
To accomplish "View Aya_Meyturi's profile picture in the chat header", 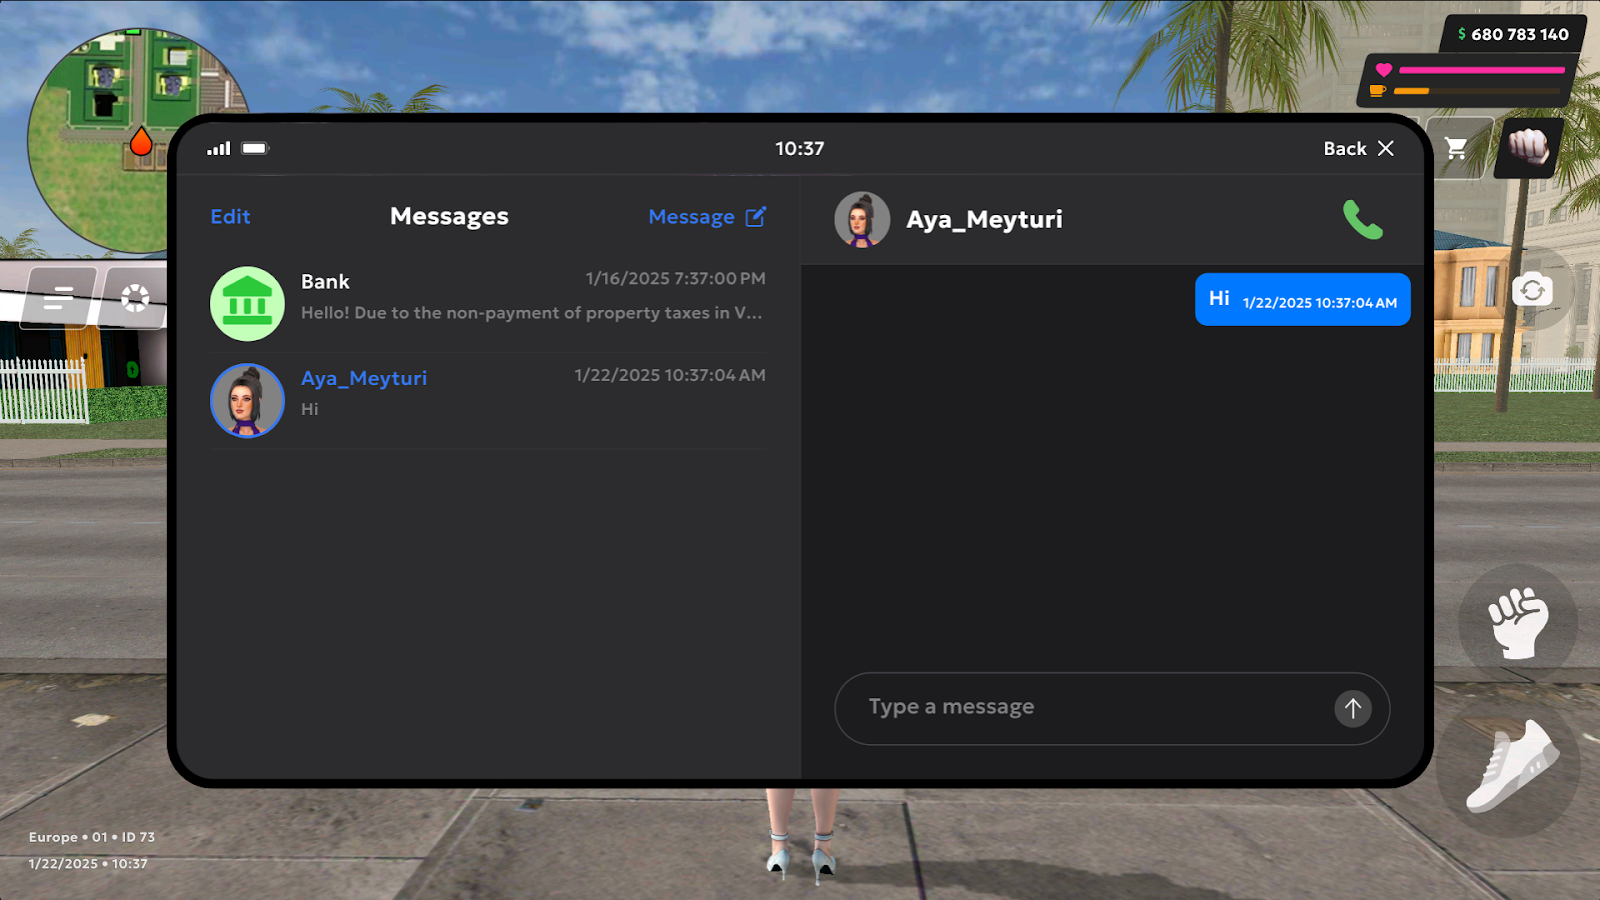I will pos(862,219).
